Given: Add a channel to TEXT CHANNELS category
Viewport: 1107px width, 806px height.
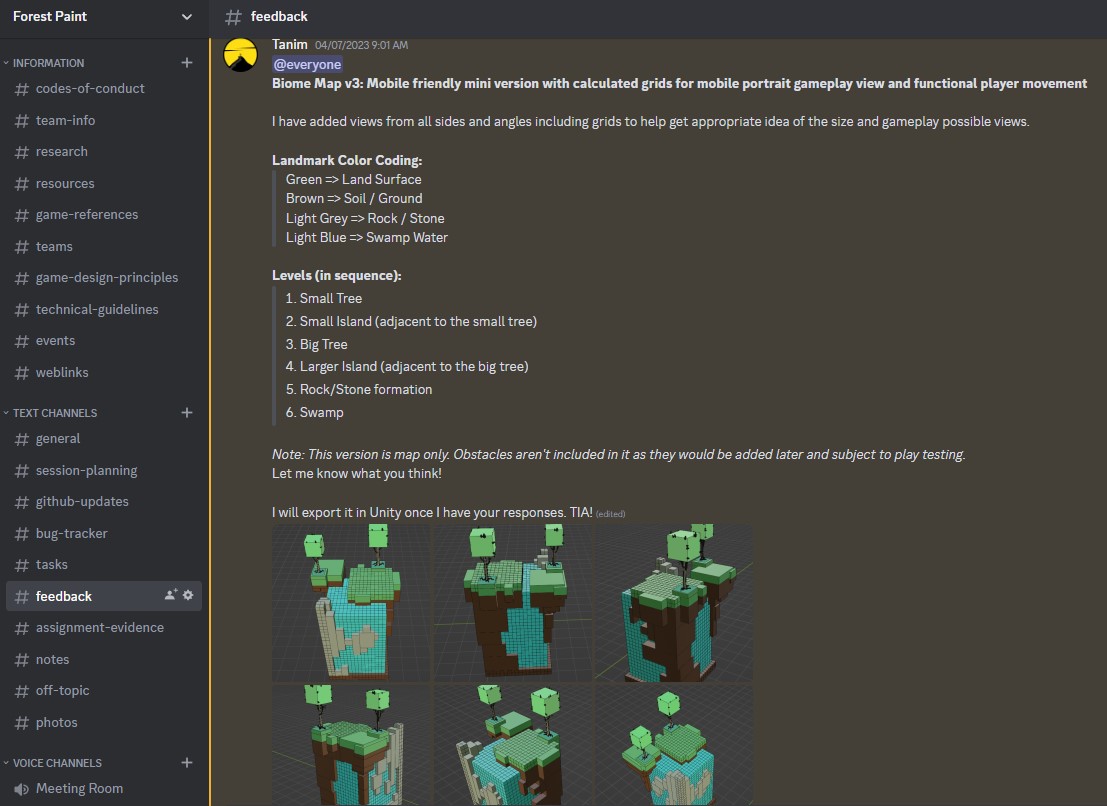Looking at the screenshot, I should pos(186,413).
